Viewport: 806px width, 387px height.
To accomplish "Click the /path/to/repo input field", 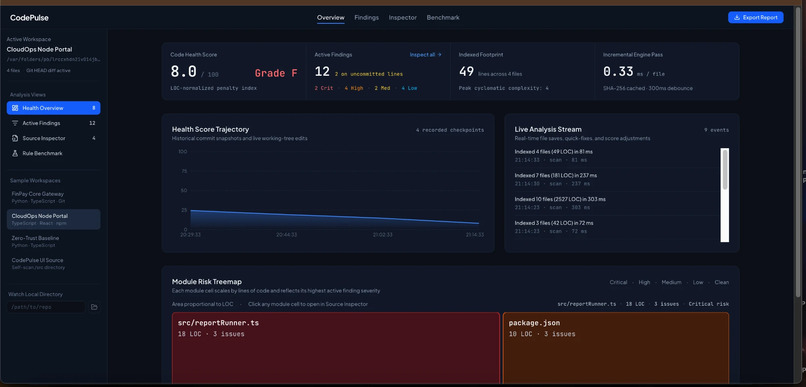I will (x=46, y=307).
